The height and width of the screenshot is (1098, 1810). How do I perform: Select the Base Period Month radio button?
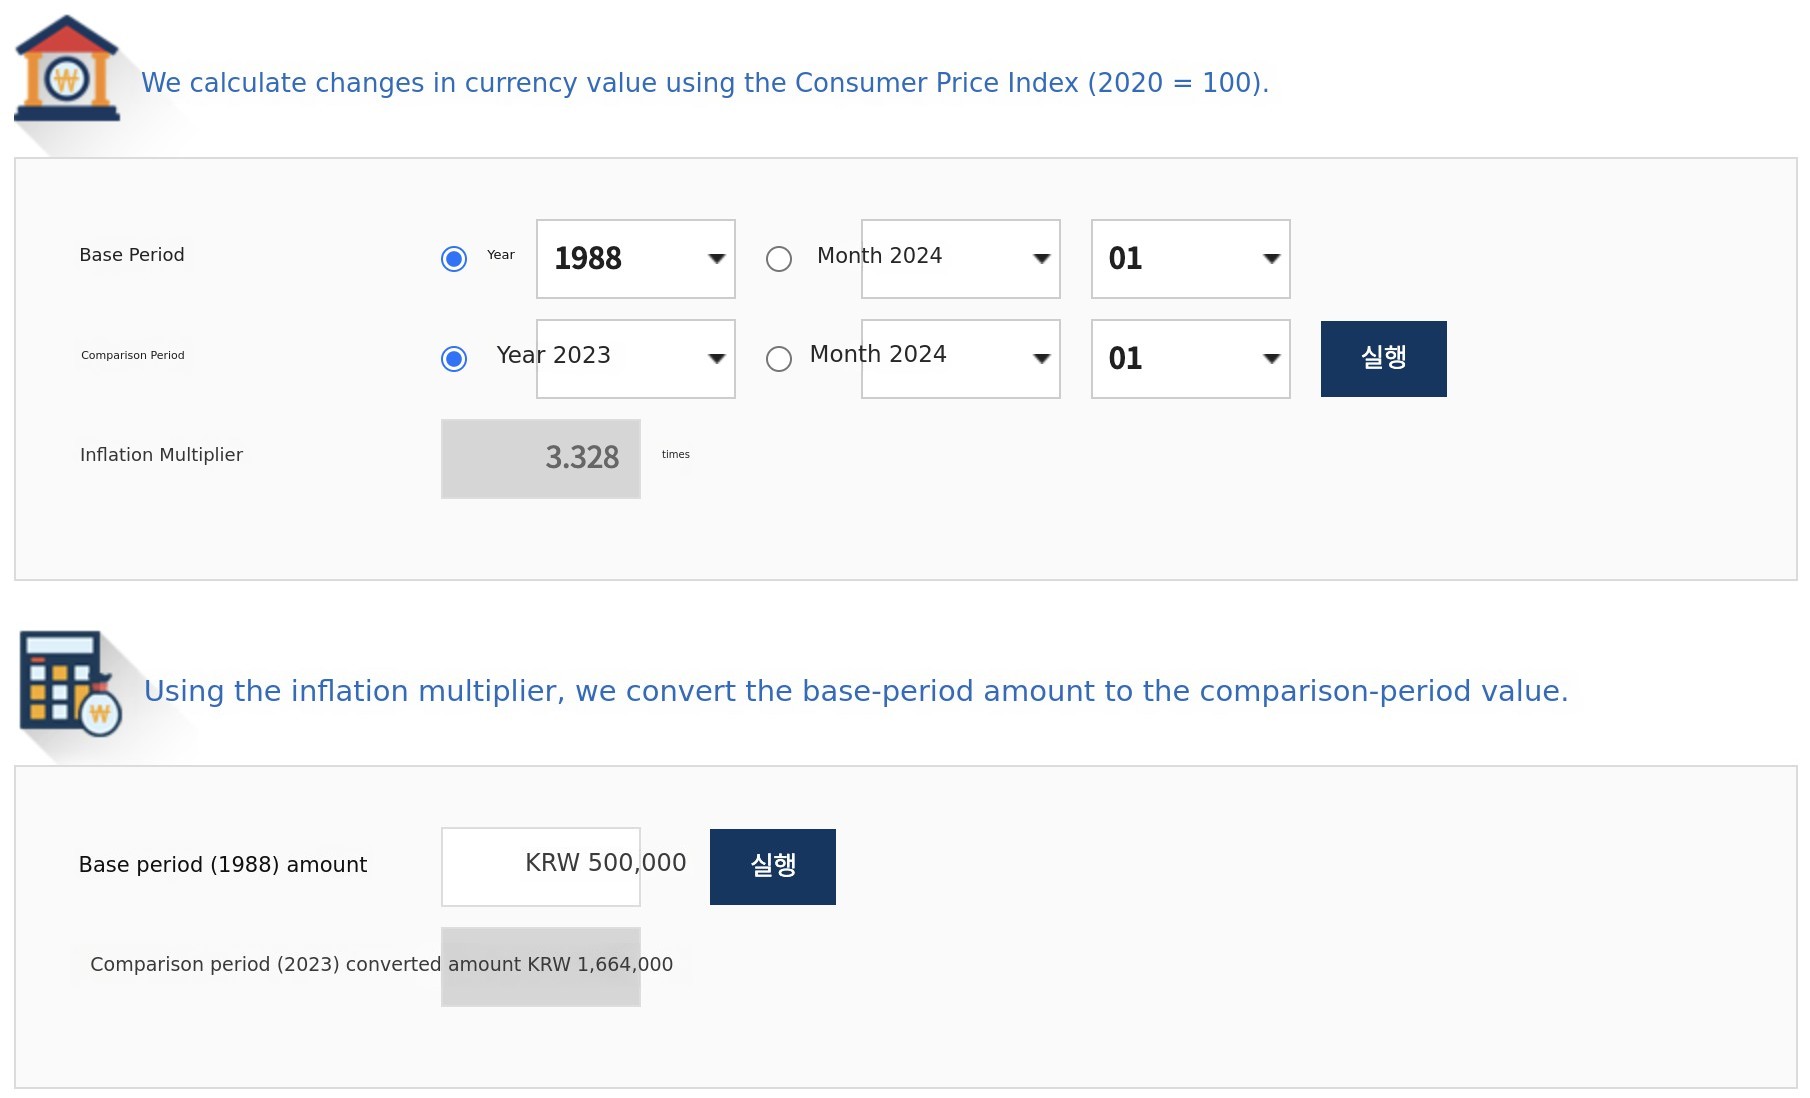779,259
